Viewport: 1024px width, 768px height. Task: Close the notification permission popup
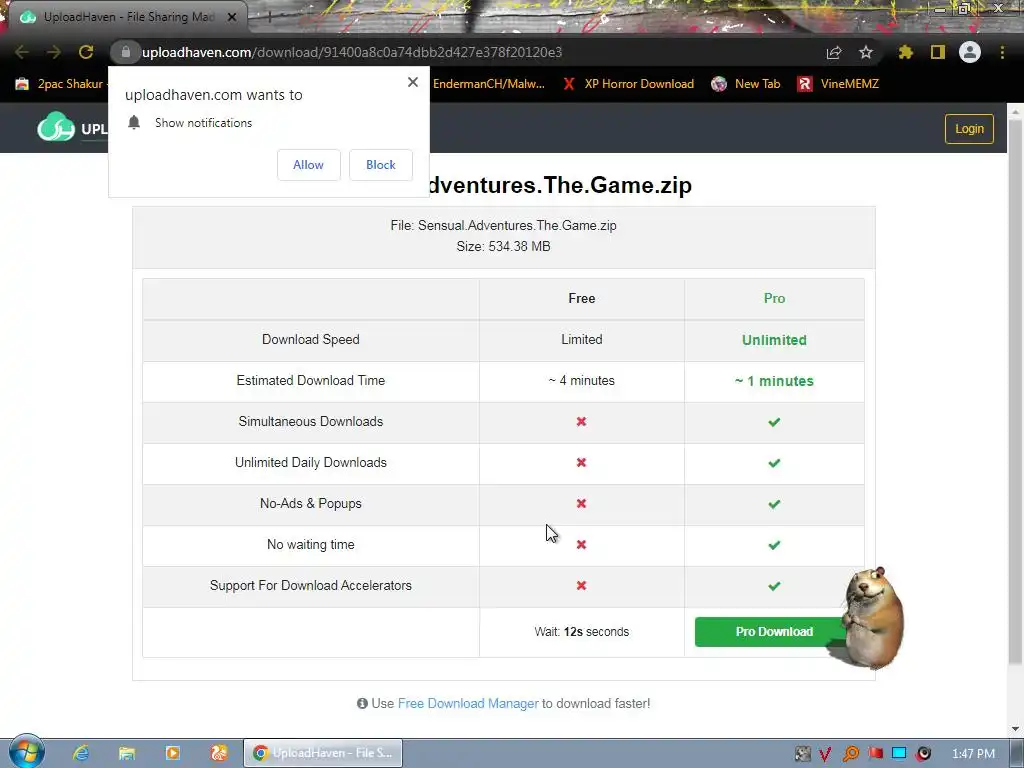click(413, 82)
